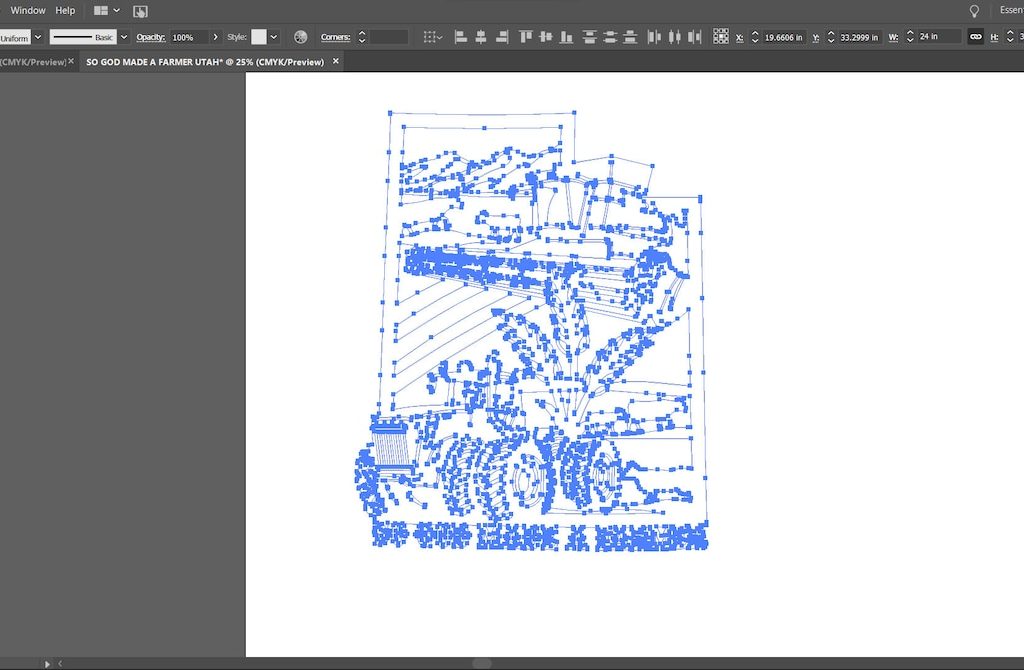
Task: Click the GPU performance preview icon
Action: [x=141, y=11]
